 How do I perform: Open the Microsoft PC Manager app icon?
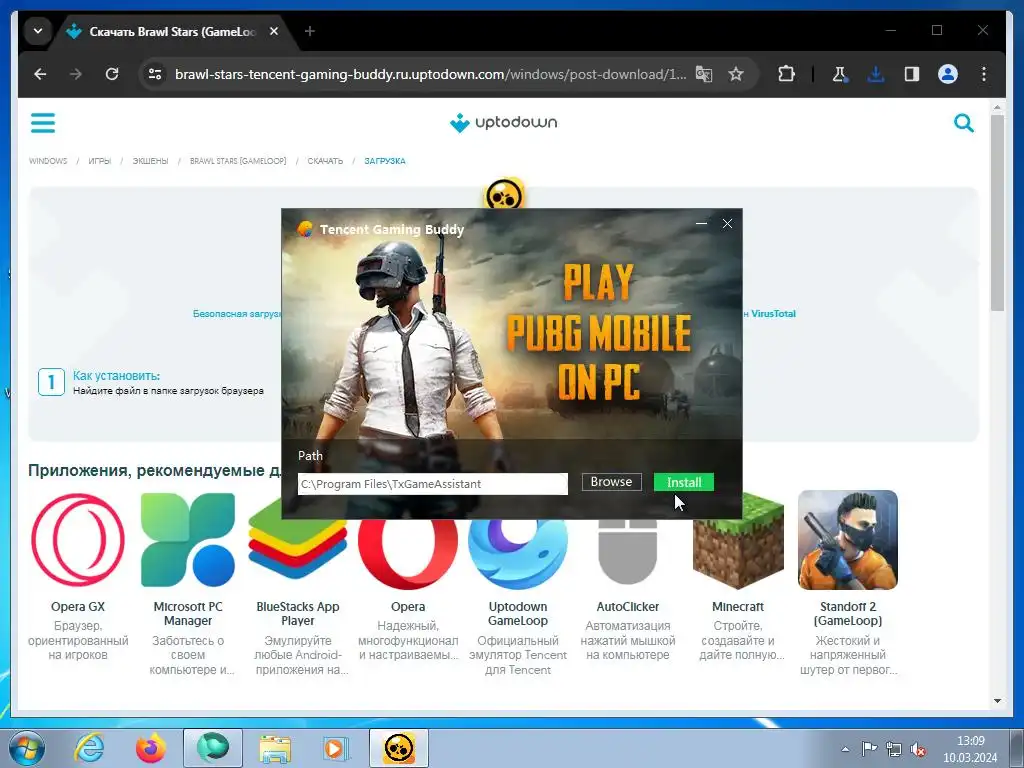(188, 540)
